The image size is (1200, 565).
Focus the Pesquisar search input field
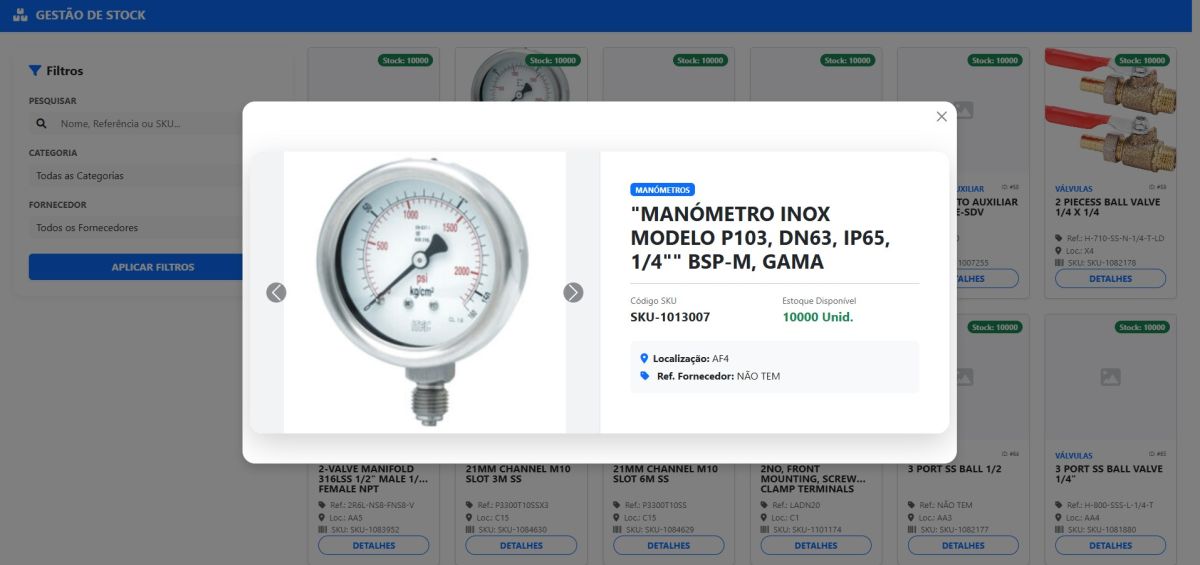click(150, 124)
